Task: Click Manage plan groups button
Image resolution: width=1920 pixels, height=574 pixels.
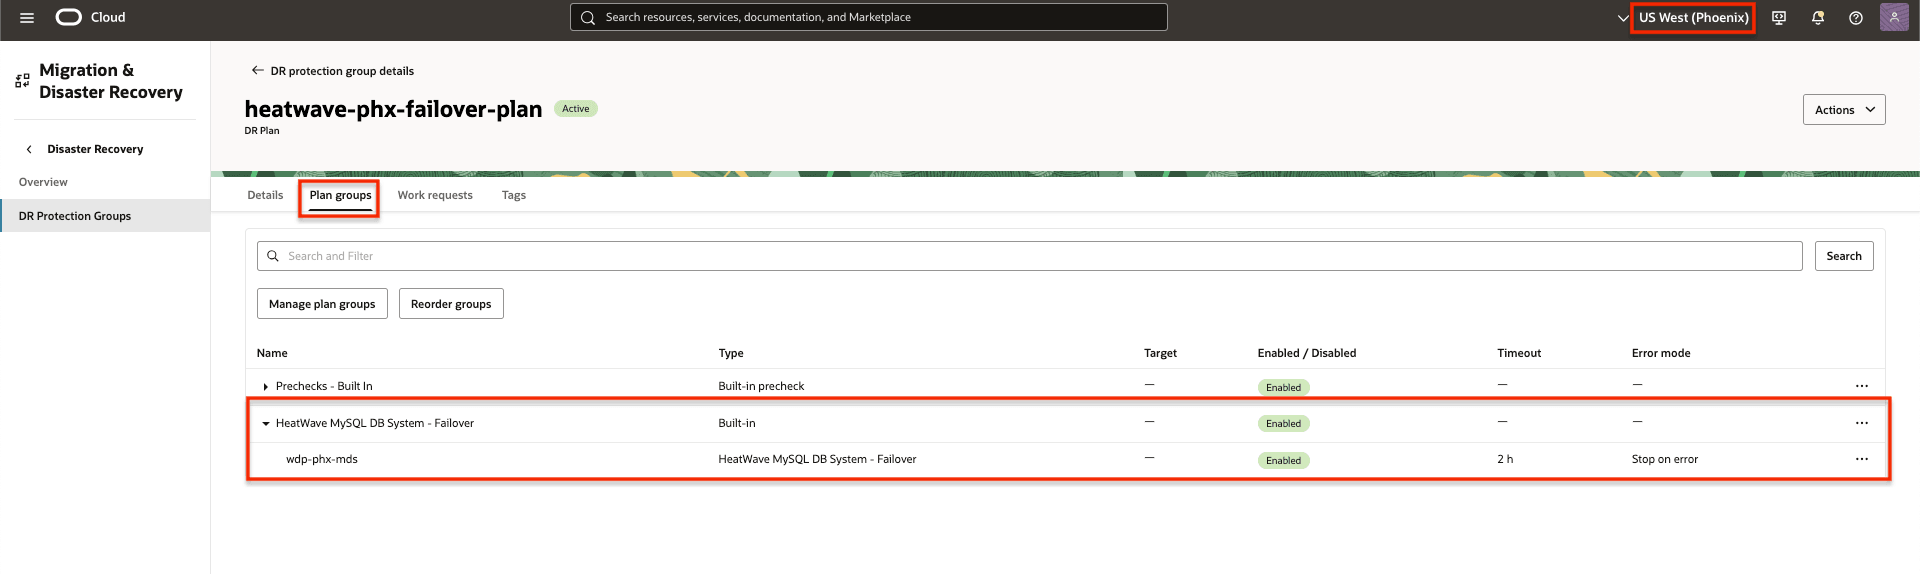Action: [322, 304]
